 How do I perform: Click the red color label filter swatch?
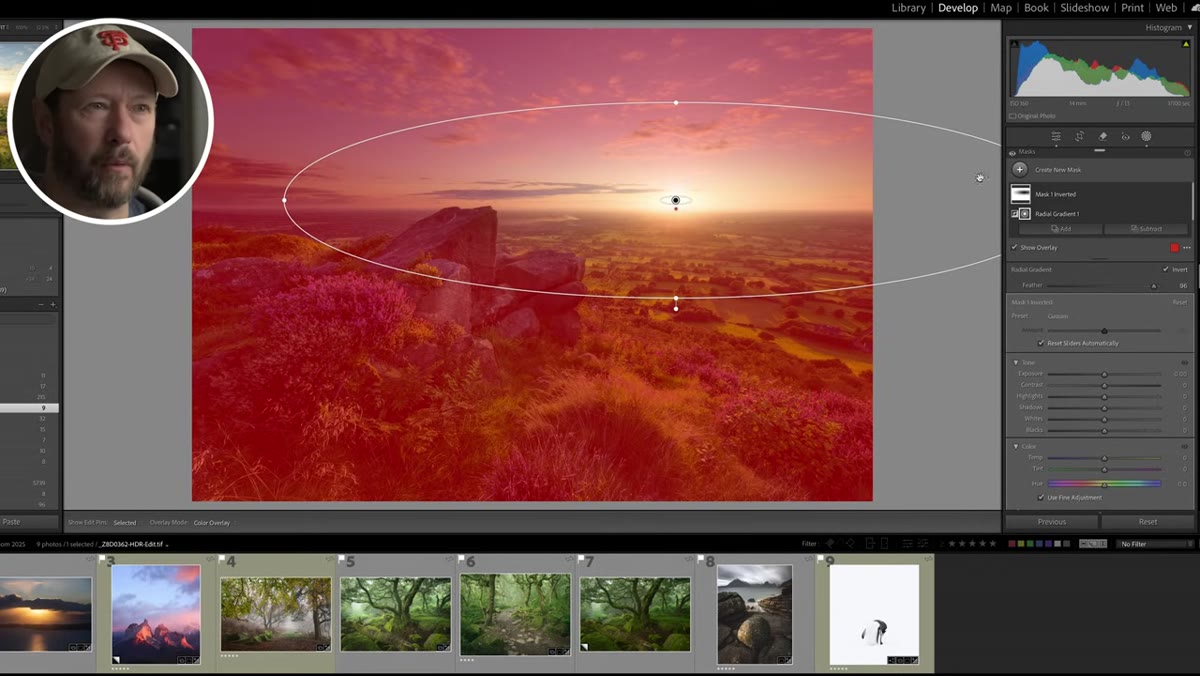click(1011, 544)
